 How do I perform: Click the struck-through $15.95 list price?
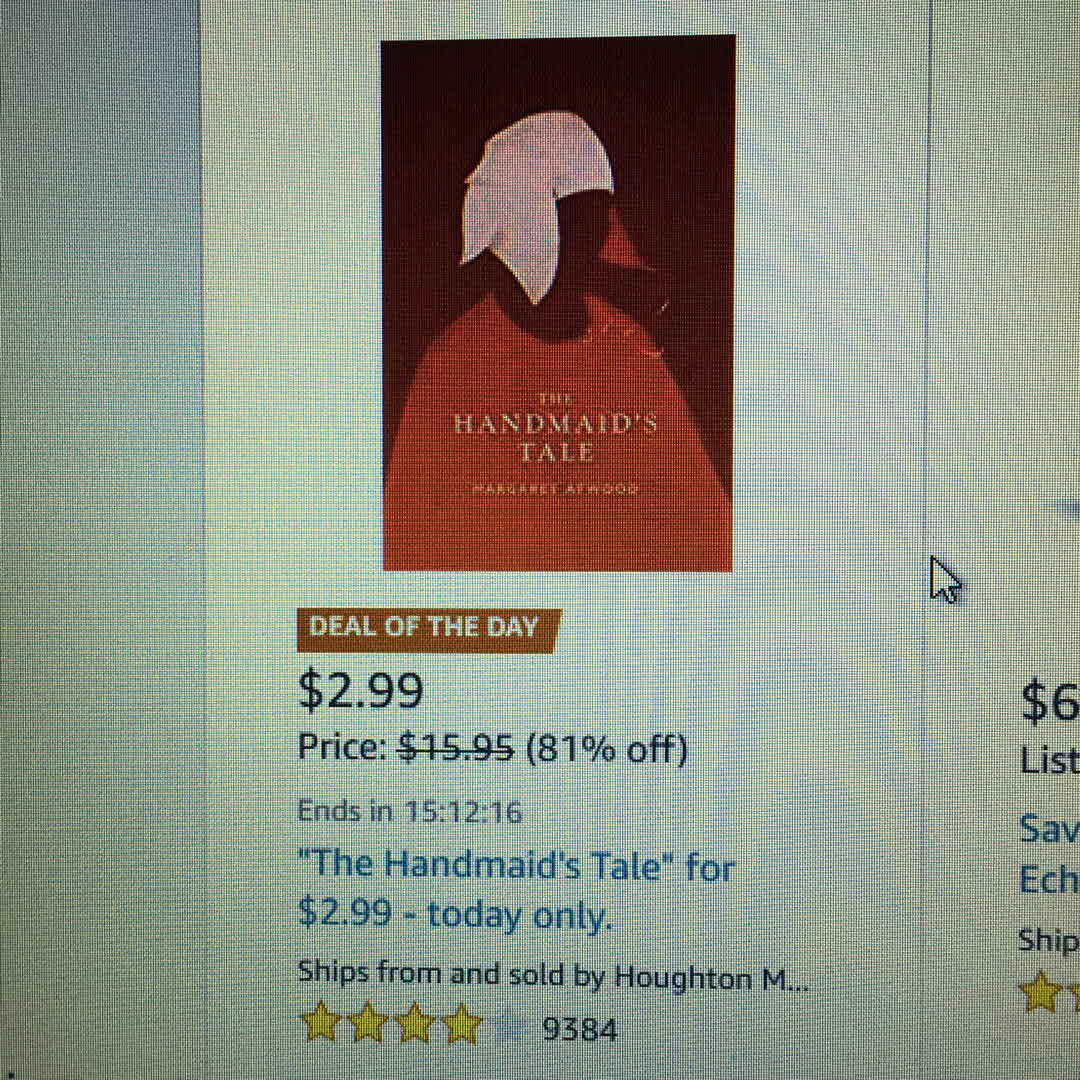coord(457,747)
